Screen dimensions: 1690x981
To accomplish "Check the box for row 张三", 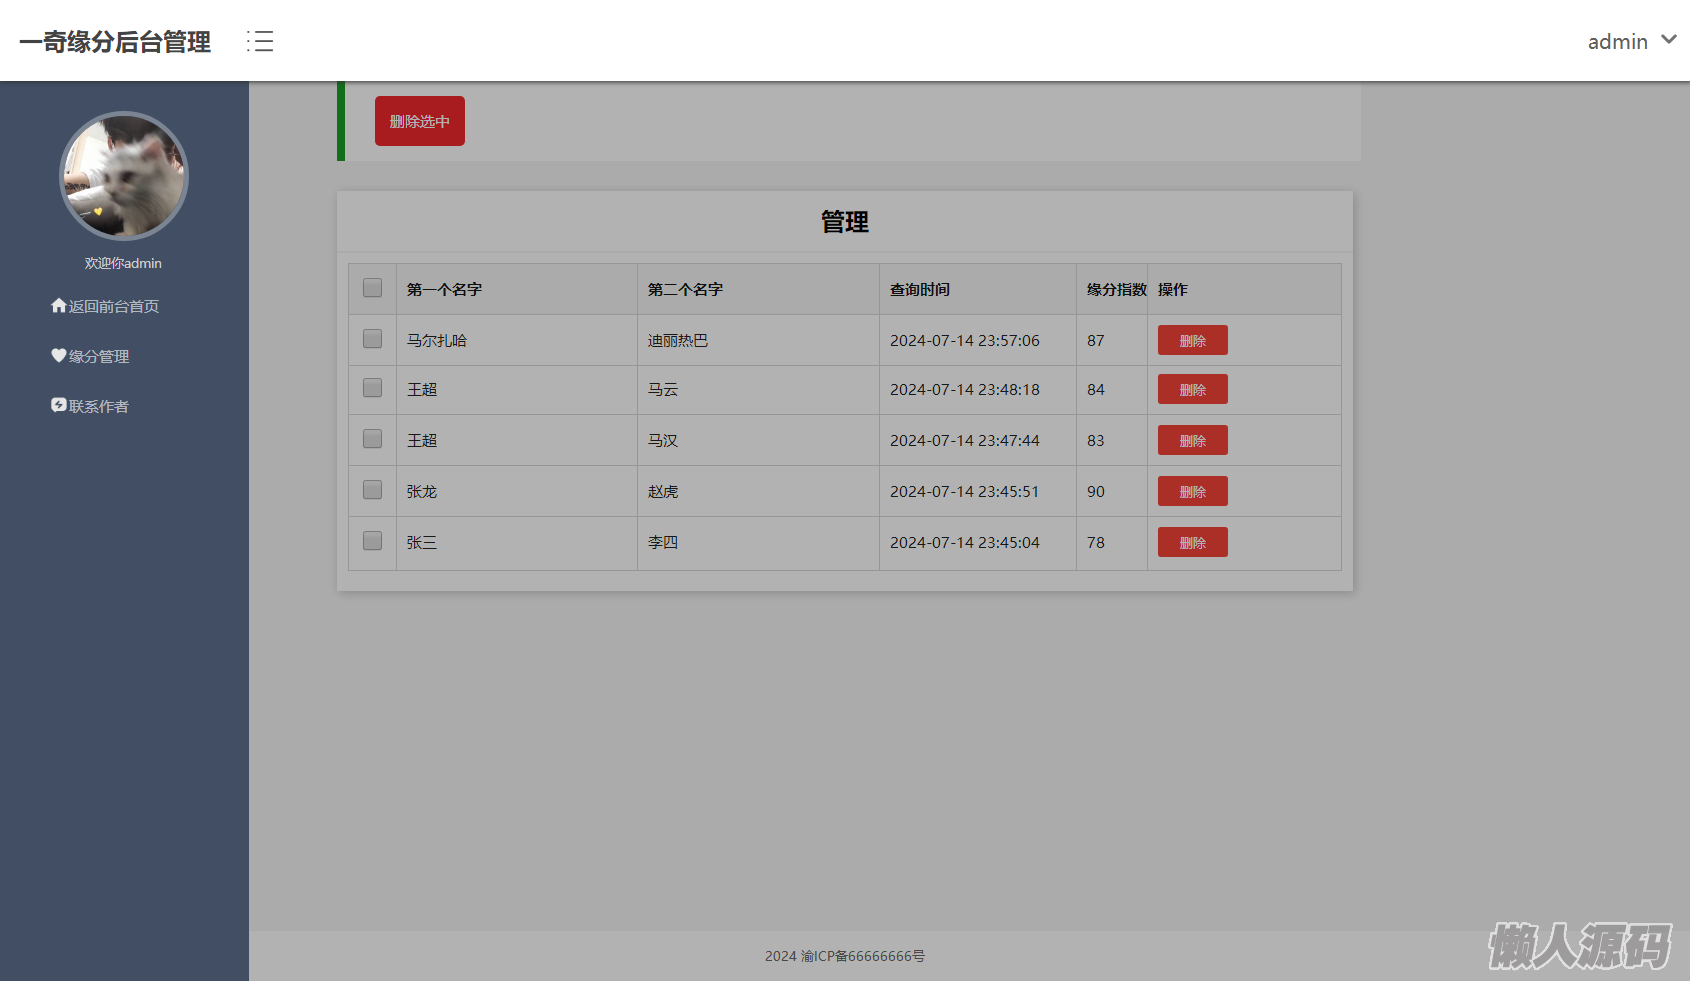I will (372, 541).
